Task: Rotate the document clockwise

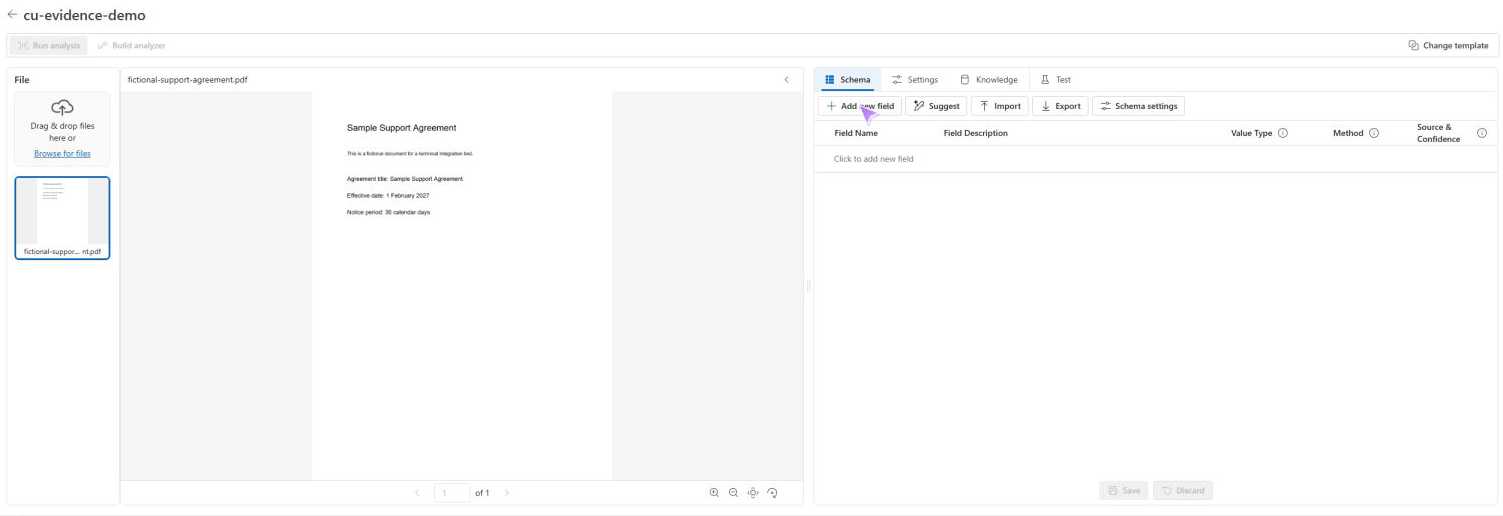Action: click(x=772, y=493)
